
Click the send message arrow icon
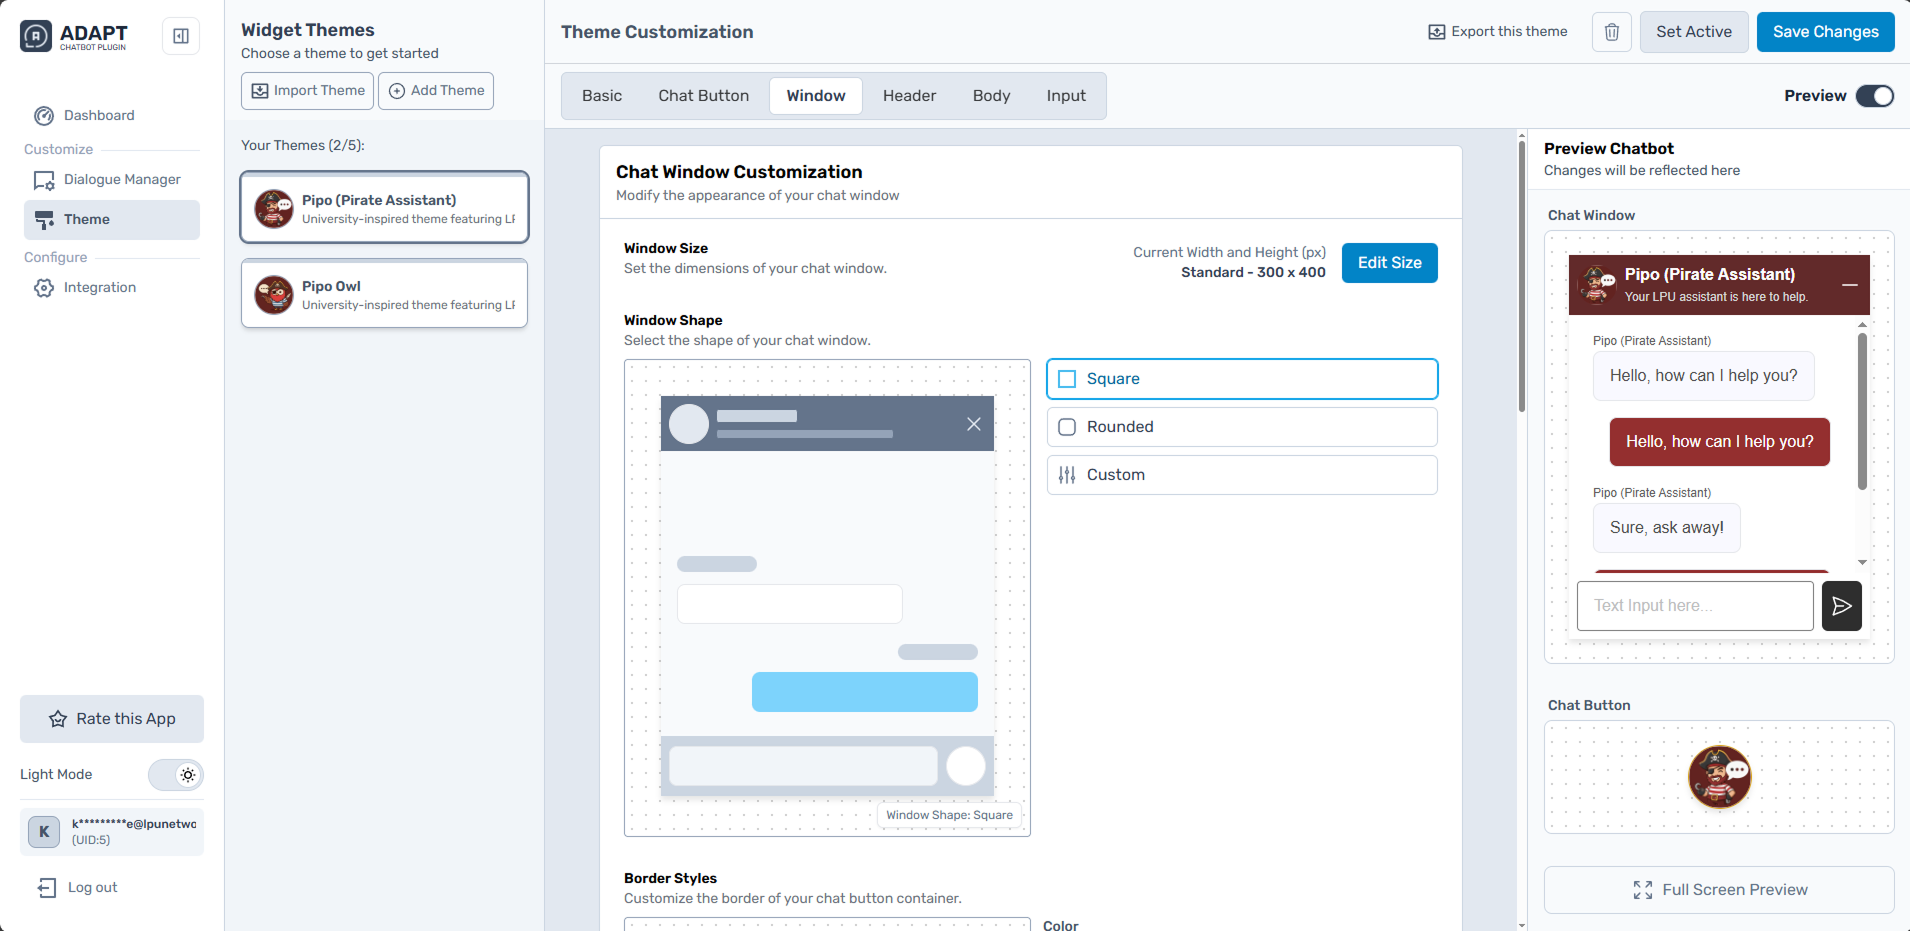(x=1841, y=606)
